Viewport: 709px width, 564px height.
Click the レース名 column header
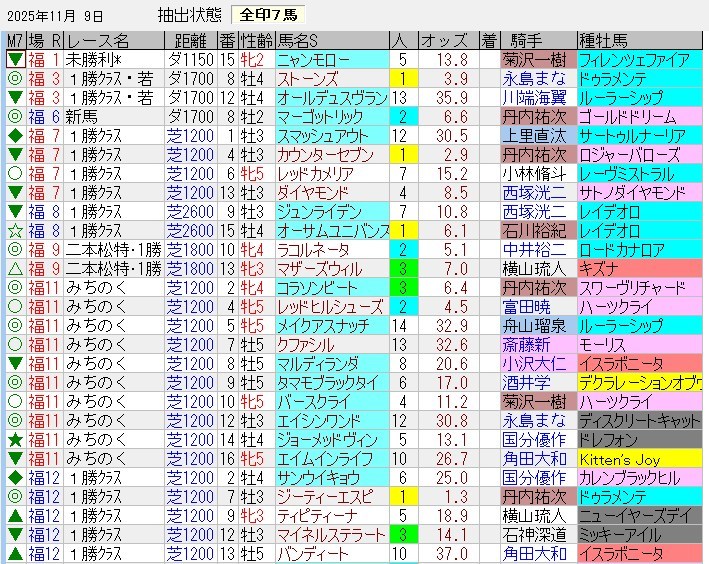114,41
